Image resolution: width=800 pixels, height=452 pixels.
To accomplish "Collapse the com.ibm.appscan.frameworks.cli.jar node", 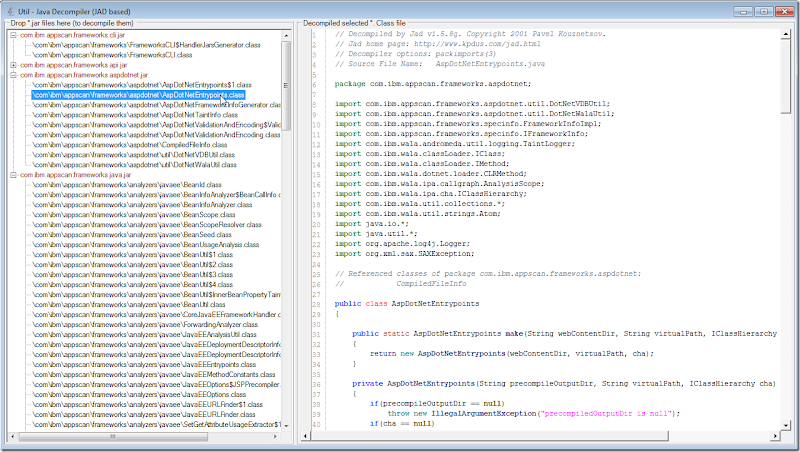I will click(x=13, y=35).
